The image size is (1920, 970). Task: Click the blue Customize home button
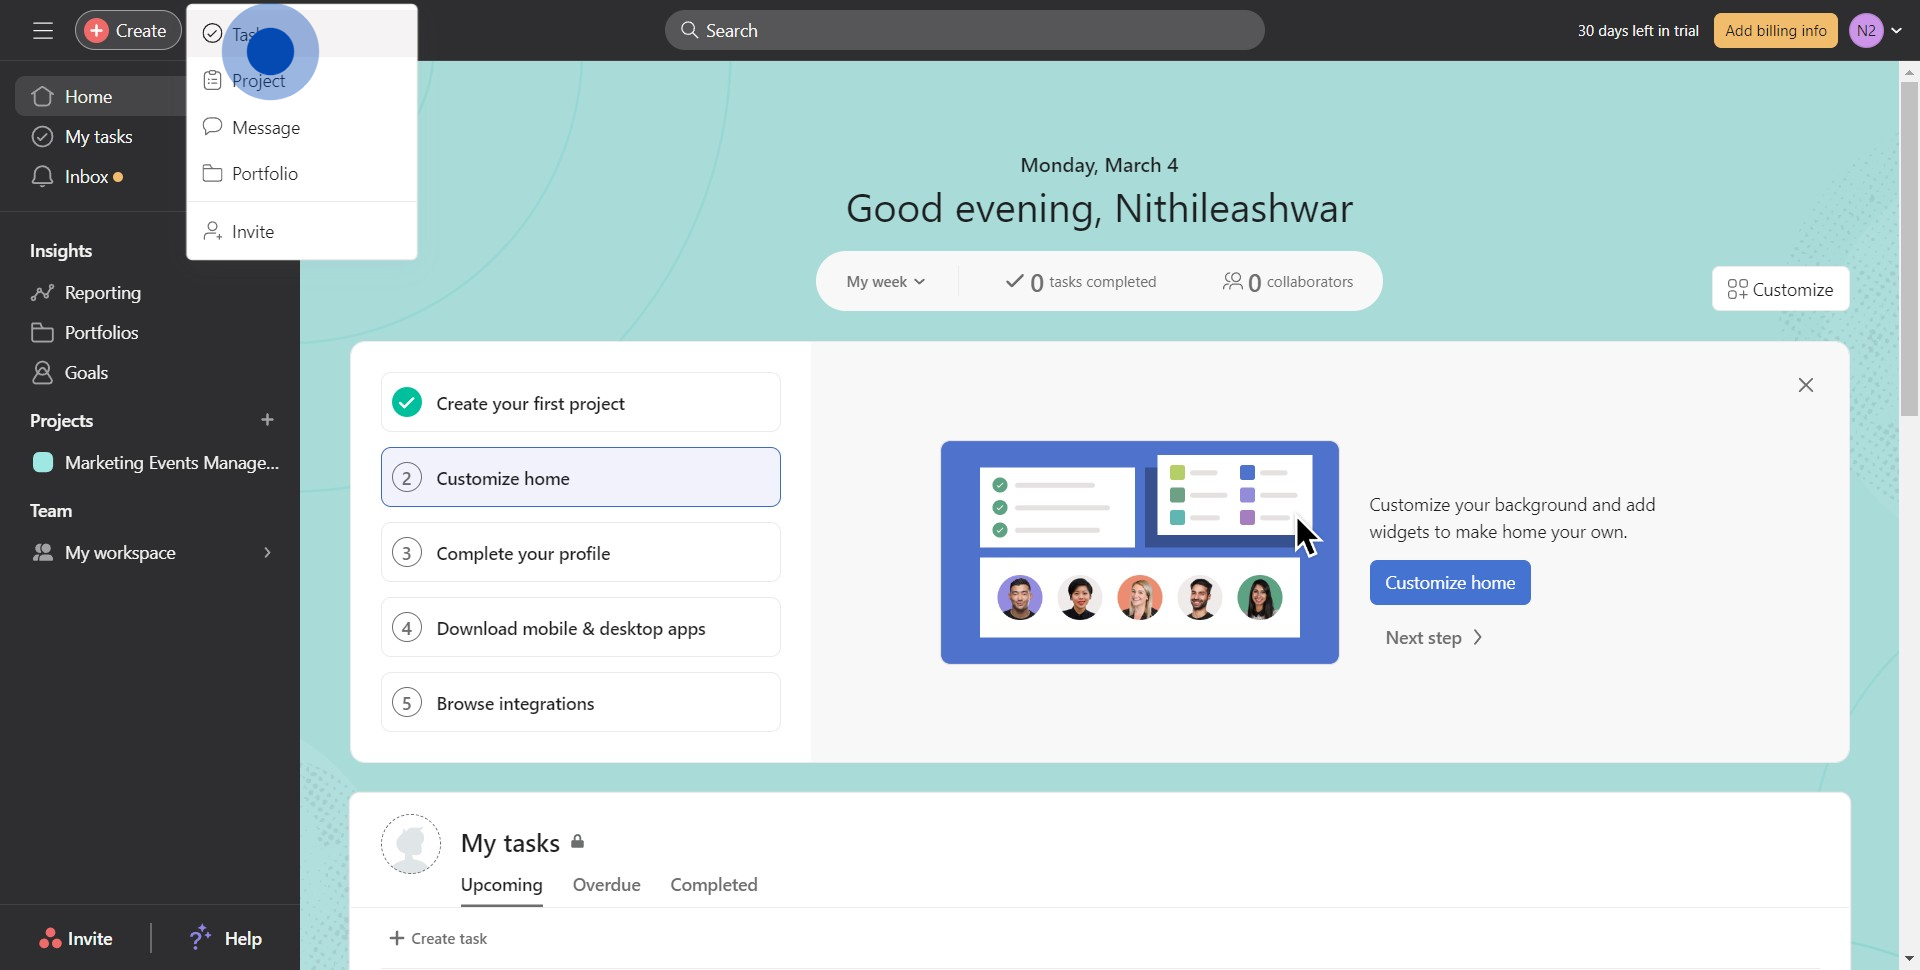pos(1449,583)
